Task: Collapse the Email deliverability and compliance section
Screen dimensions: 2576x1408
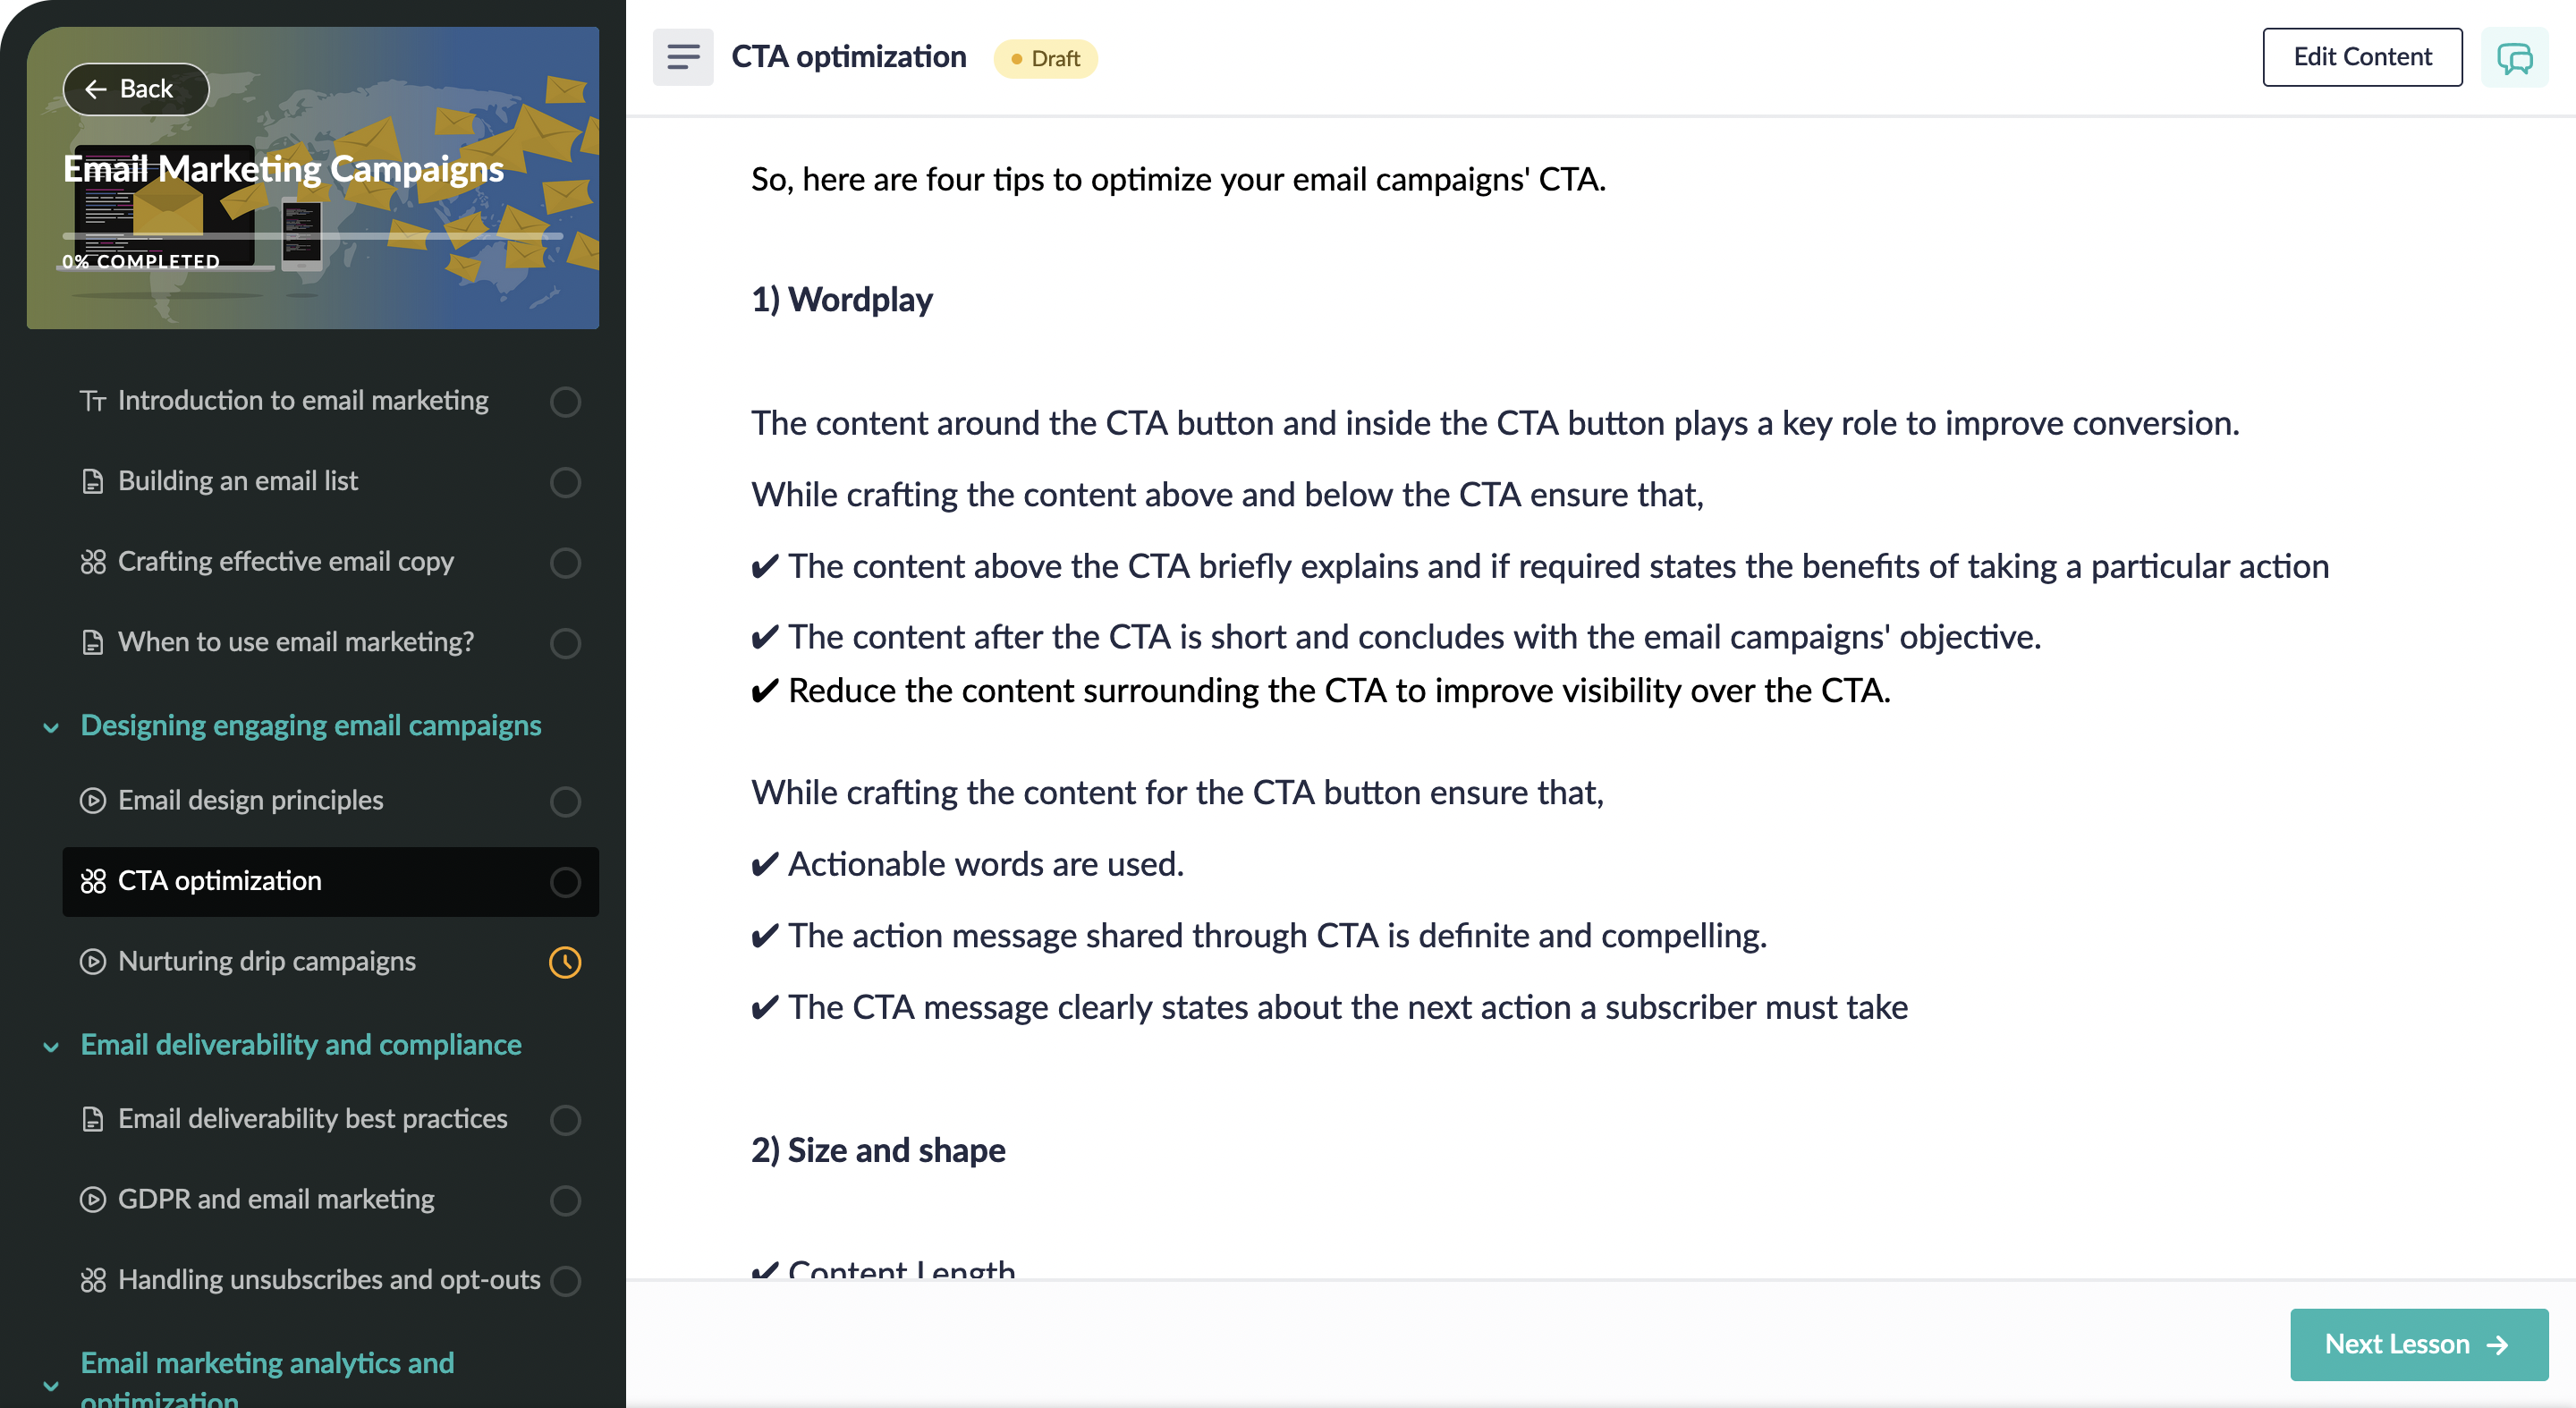Action: (51, 1046)
